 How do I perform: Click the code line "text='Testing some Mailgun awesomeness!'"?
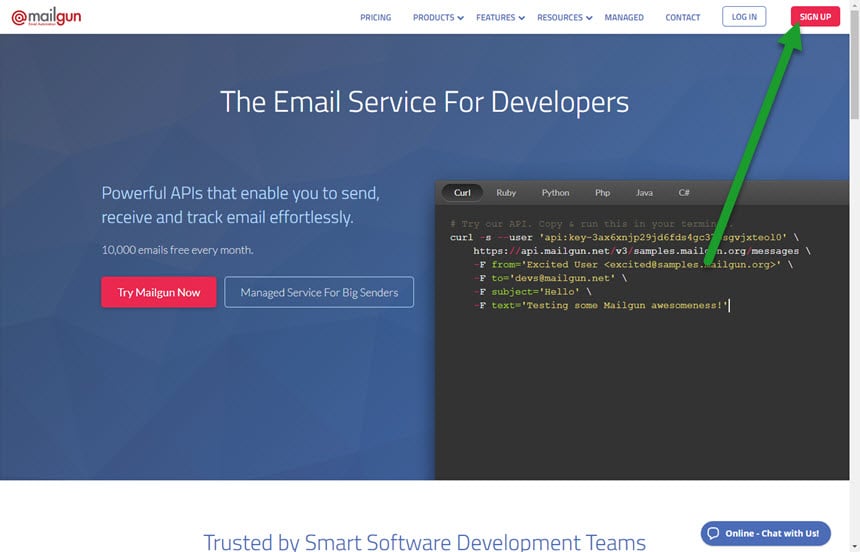tap(609, 305)
